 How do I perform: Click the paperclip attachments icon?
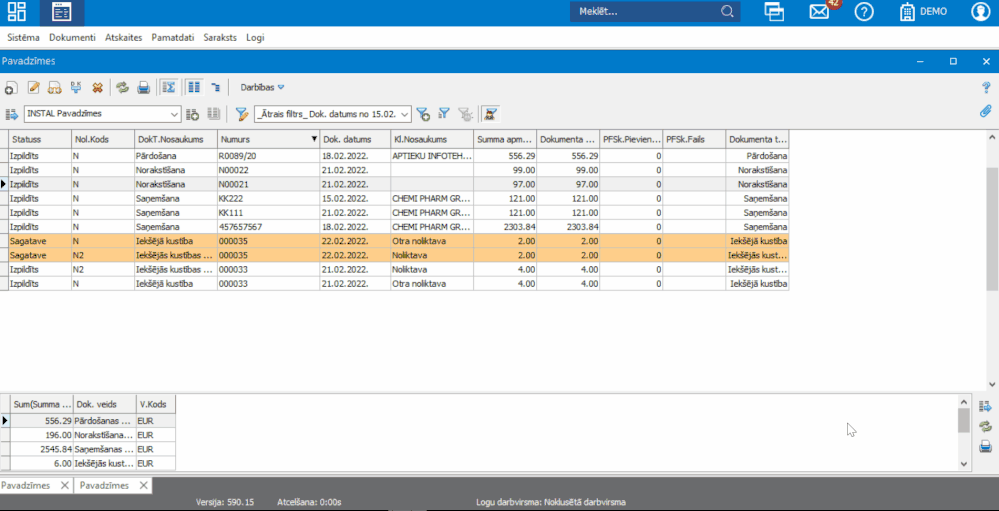click(985, 112)
